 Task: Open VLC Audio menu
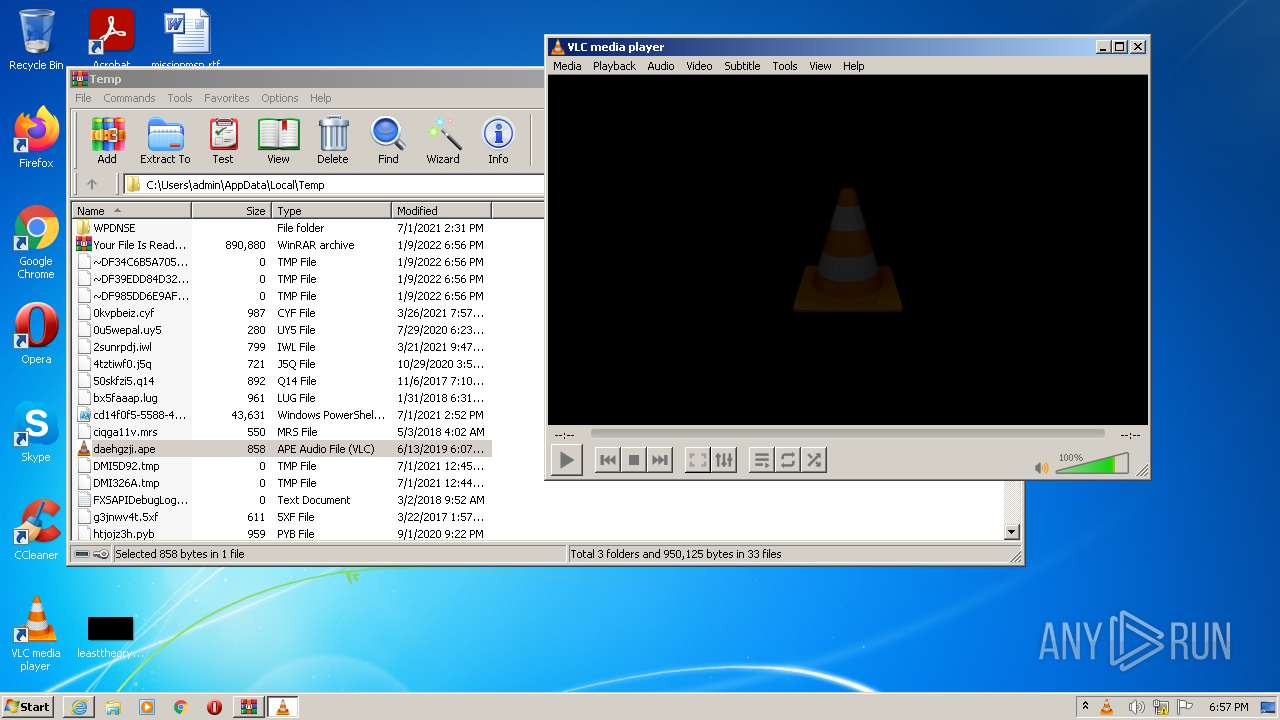click(x=660, y=66)
